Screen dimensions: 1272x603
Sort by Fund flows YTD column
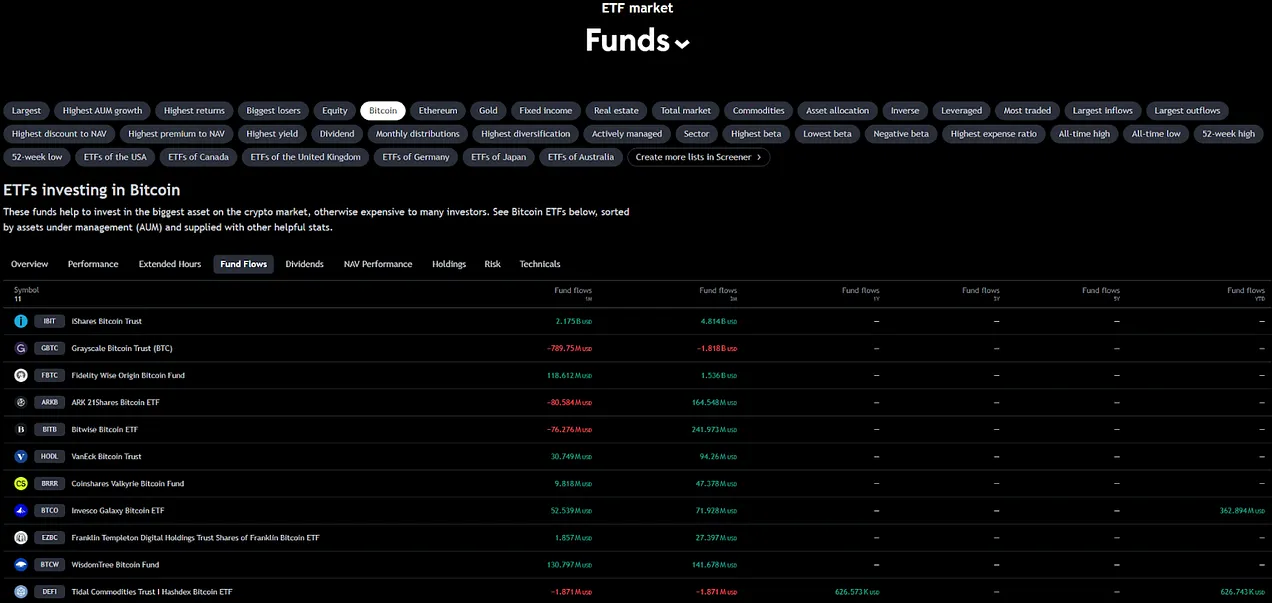pyautogui.click(x=1246, y=294)
